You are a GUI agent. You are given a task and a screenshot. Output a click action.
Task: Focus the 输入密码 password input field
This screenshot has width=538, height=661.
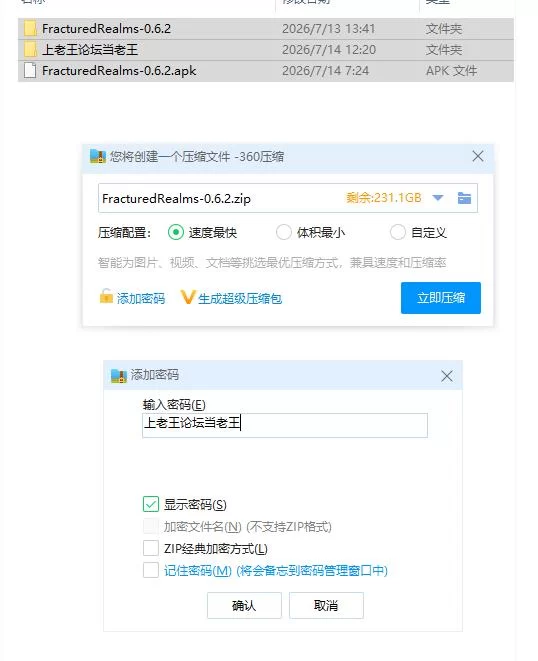(x=285, y=425)
